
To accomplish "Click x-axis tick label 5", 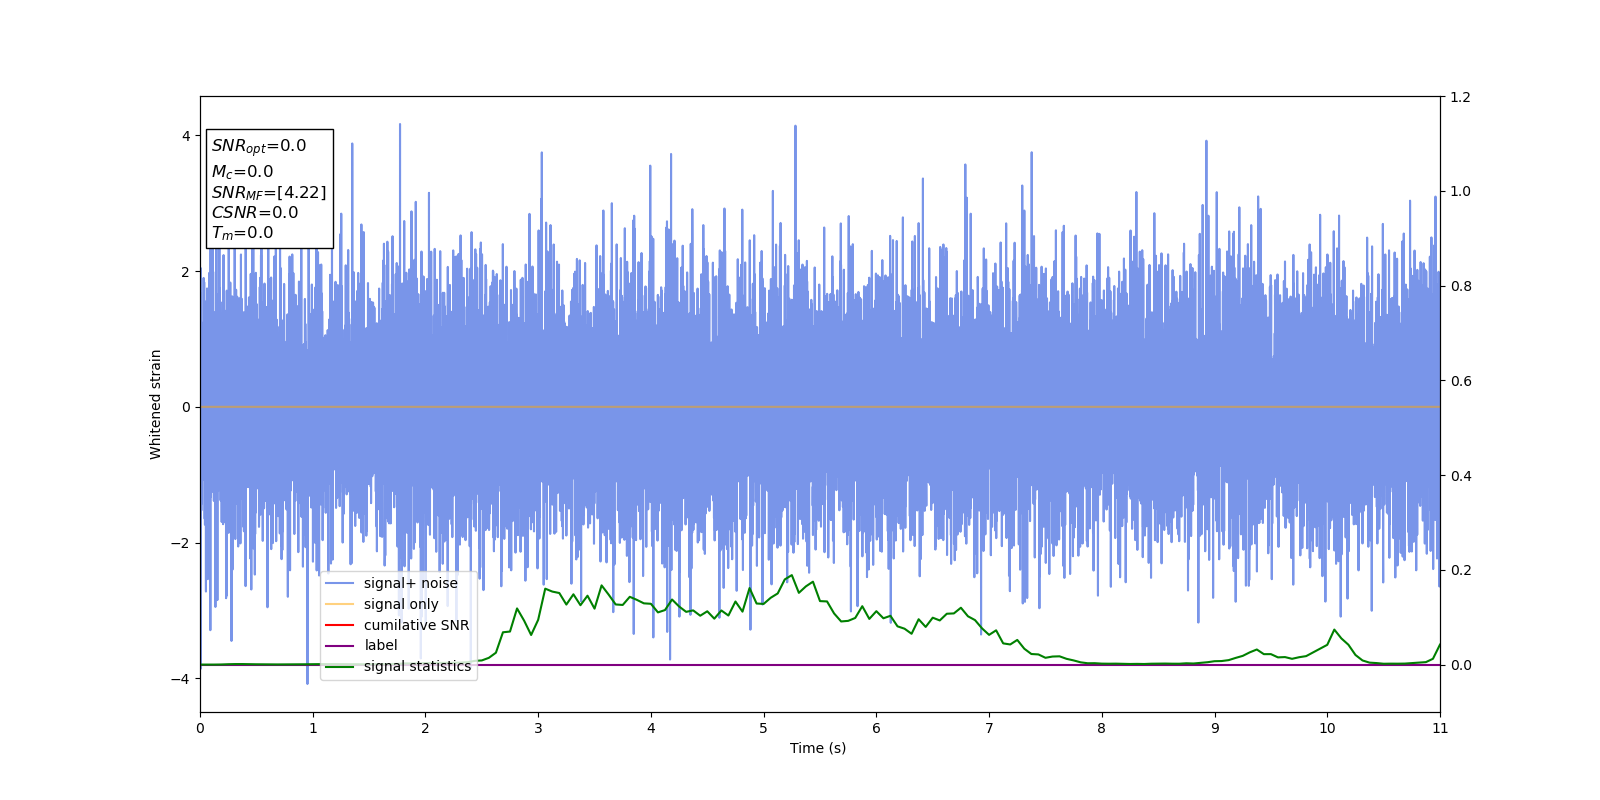I will tap(764, 728).
